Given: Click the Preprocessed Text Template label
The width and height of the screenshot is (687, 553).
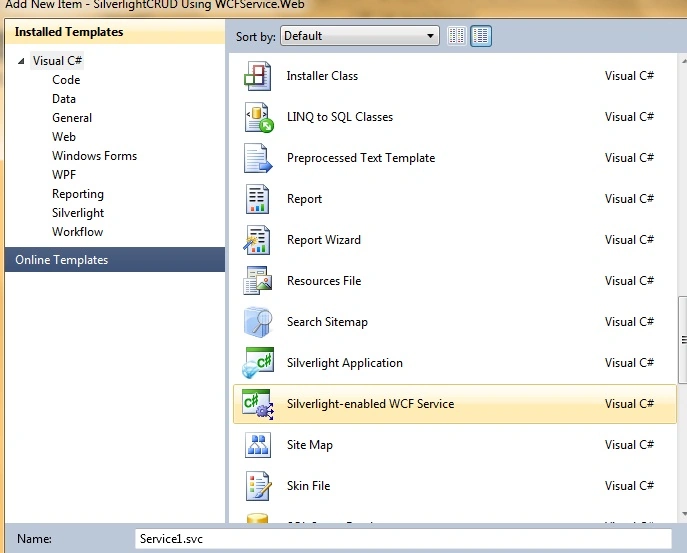Looking at the screenshot, I should coord(361,158).
